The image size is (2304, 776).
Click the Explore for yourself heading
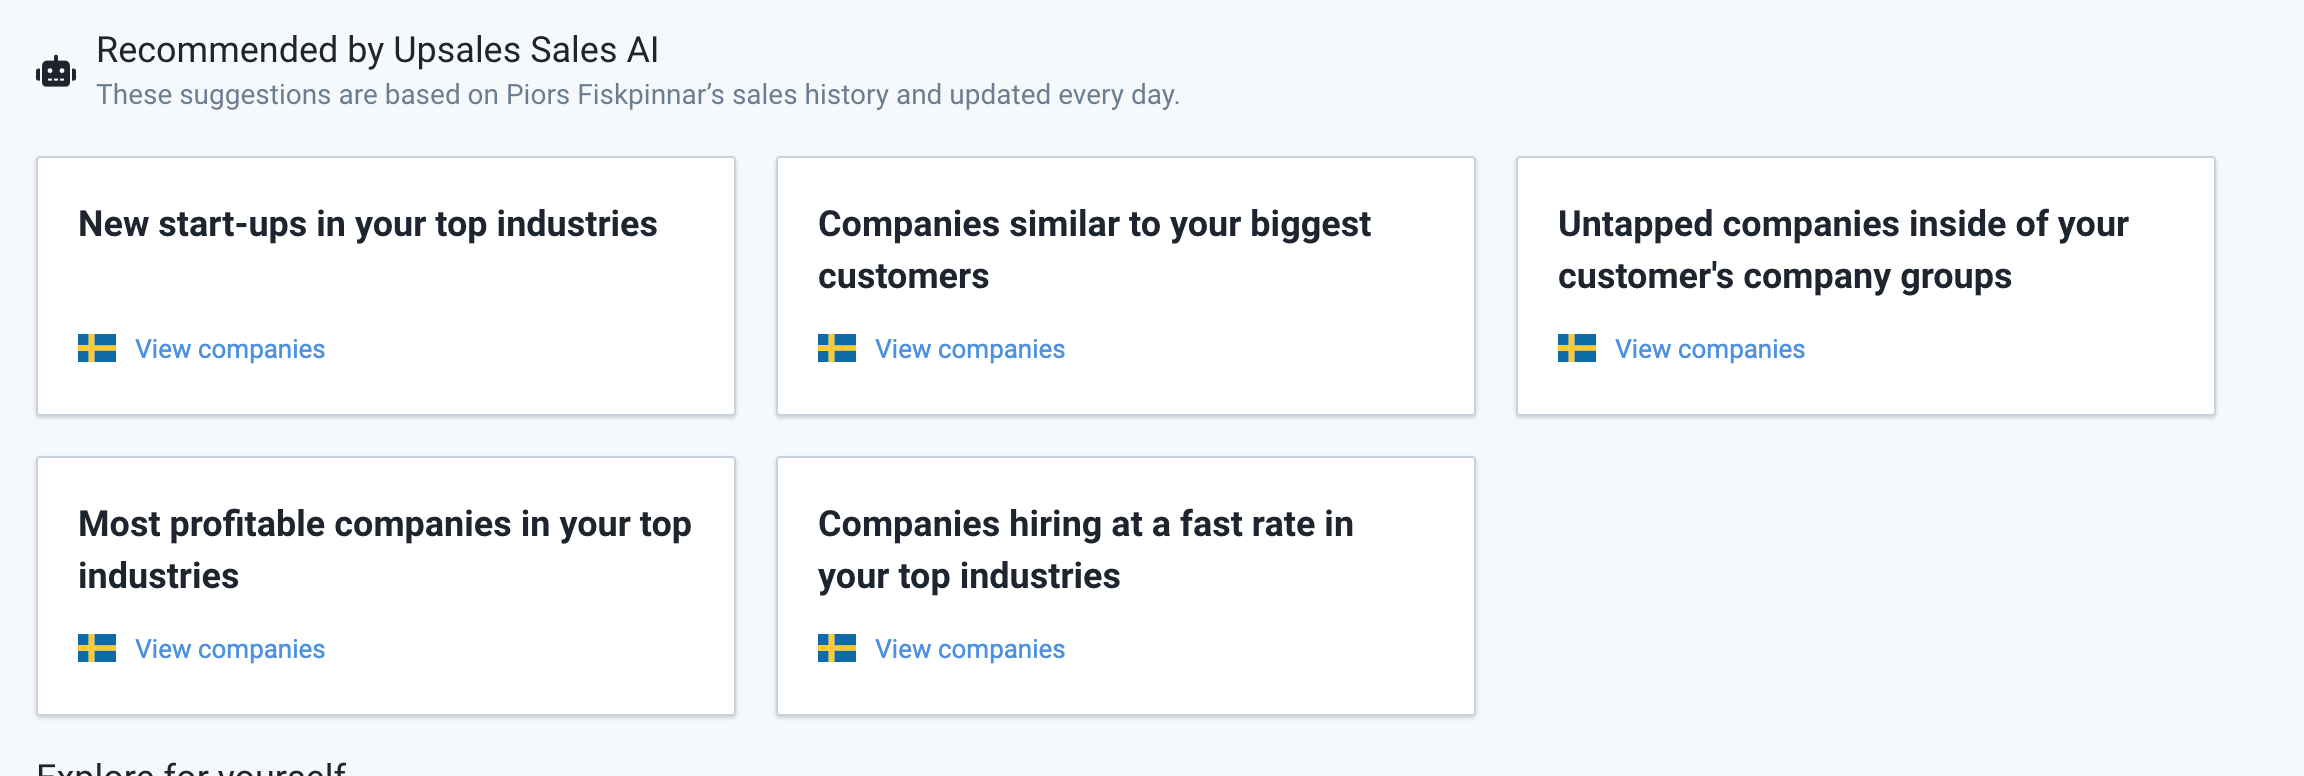(191, 767)
